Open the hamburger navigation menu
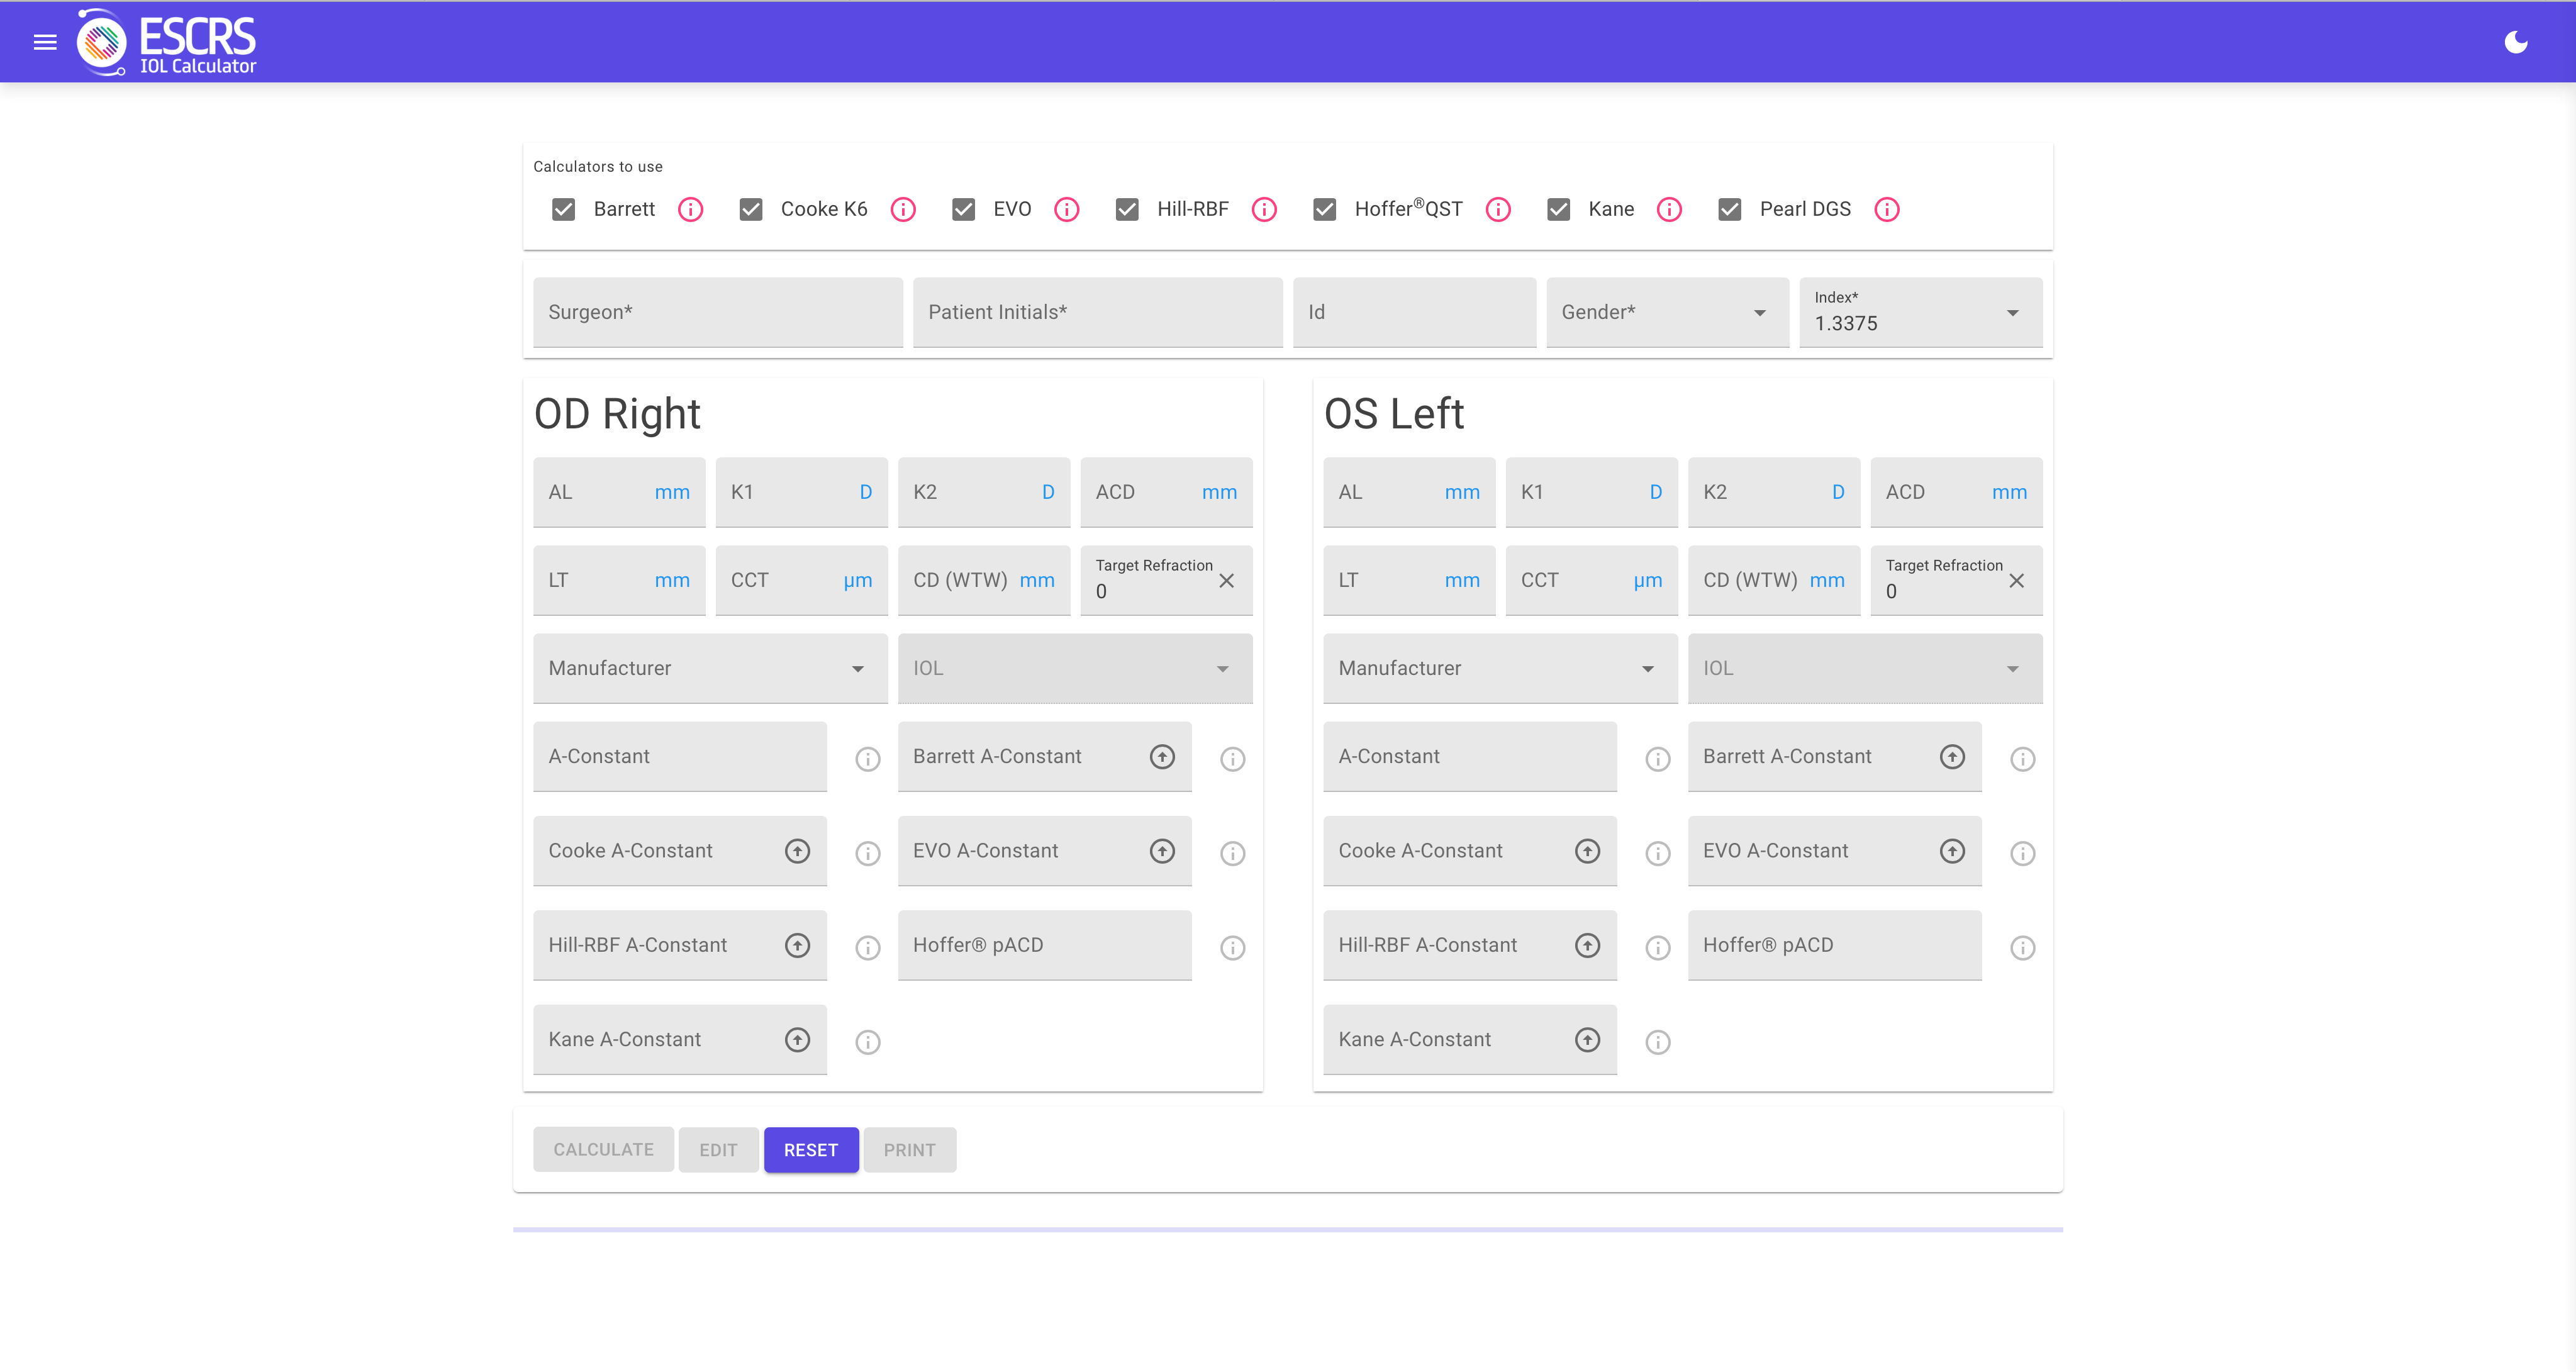 45,42
